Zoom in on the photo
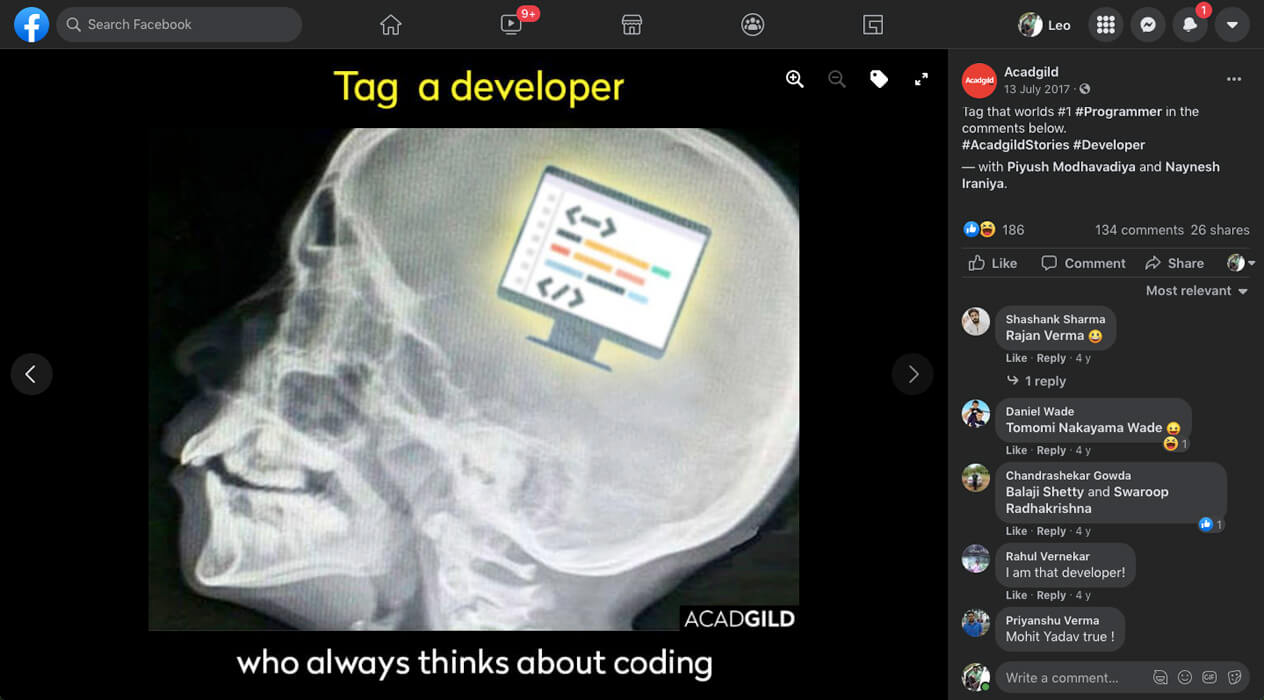 (794, 80)
